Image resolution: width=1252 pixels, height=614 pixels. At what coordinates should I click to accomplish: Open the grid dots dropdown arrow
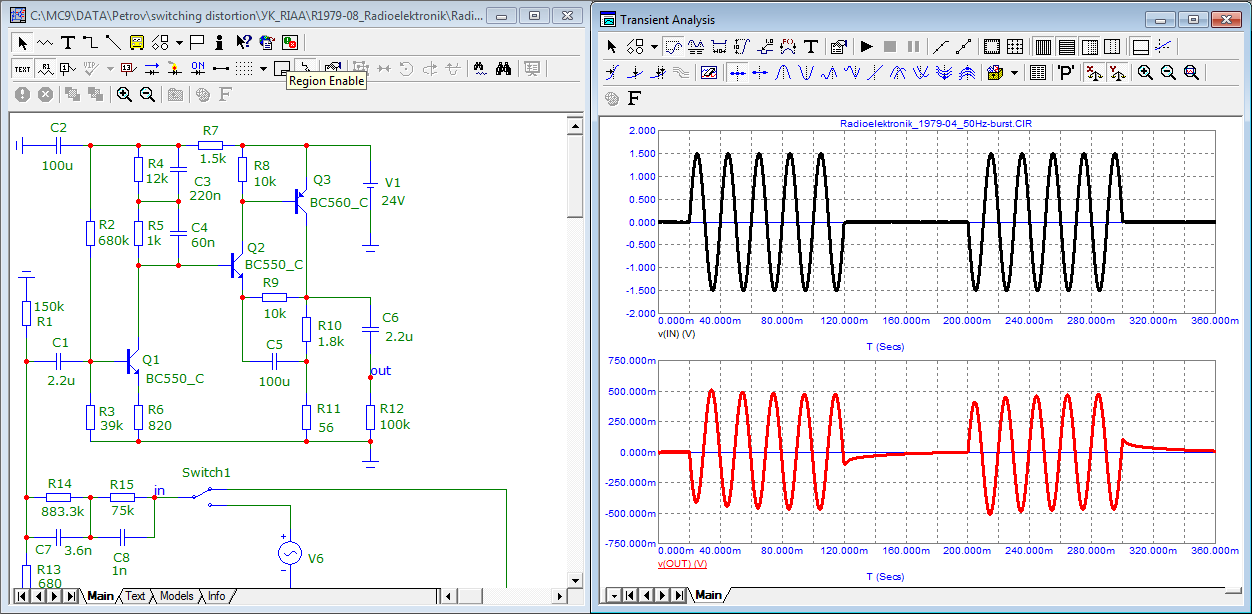(263, 69)
